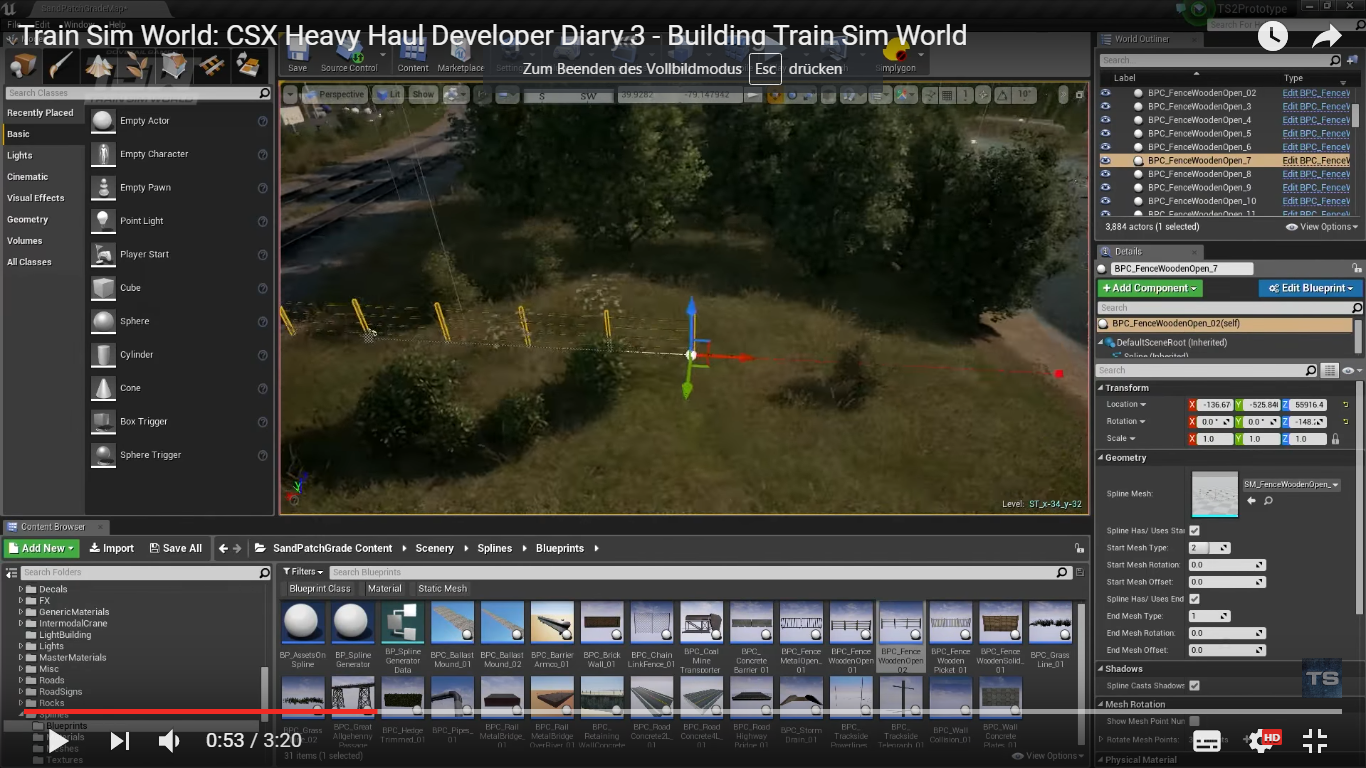This screenshot has height=768, width=1366.
Task: Expand the Filters dropdown in Content Browser
Action: pyautogui.click(x=303, y=572)
